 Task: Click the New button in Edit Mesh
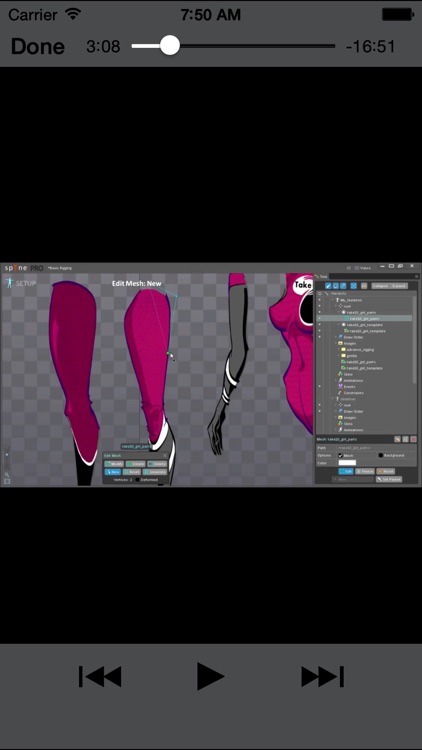tap(113, 472)
